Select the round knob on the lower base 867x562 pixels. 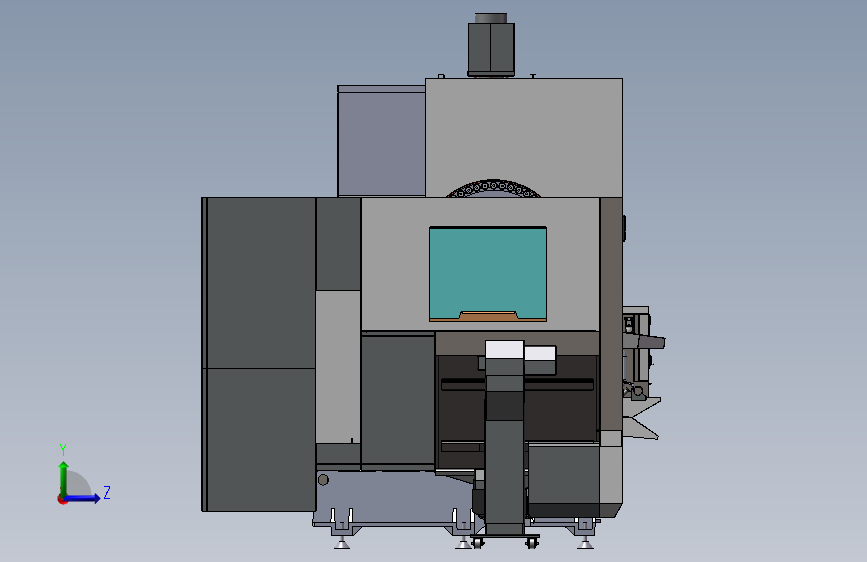tap(323, 480)
